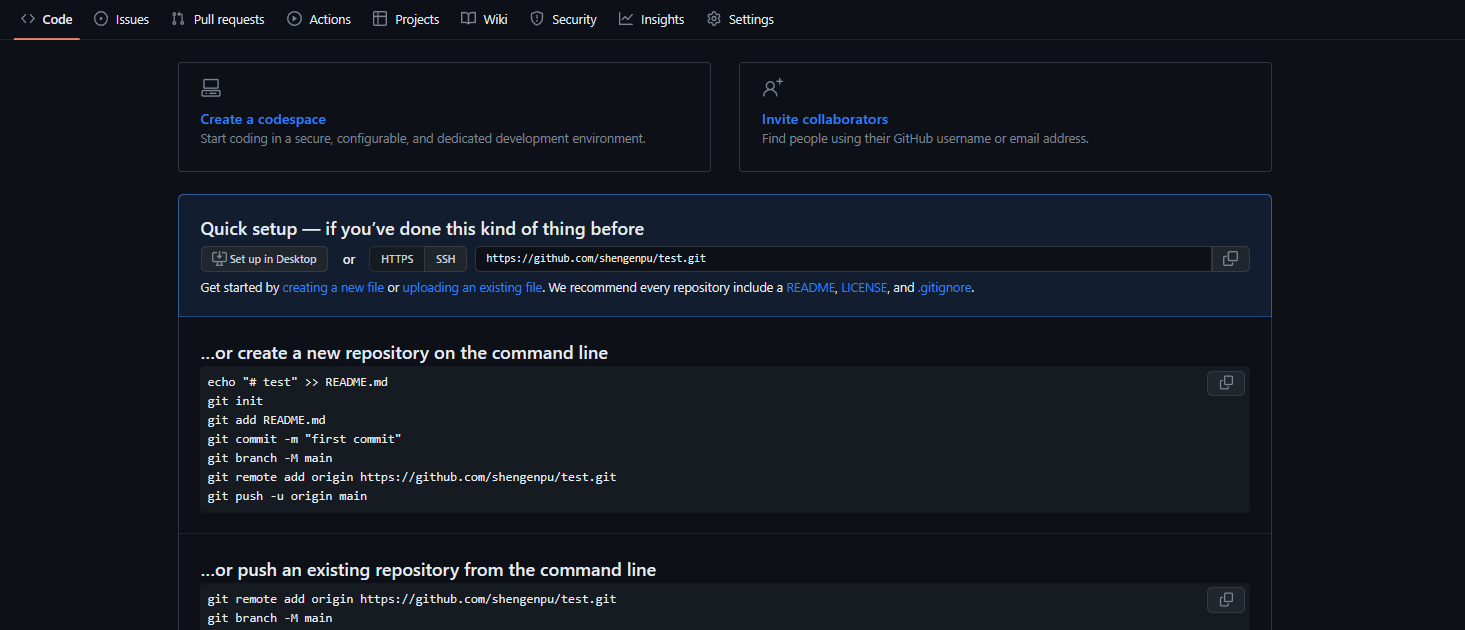
Task: Click the 'echo "# test" >> README.md' line
Action: point(297,382)
